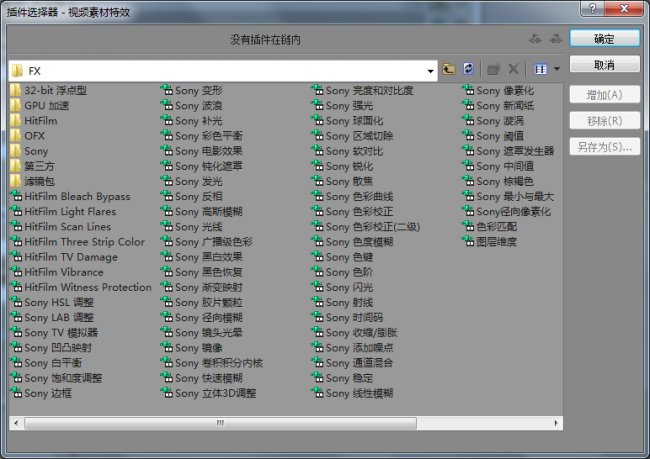Click the 取消 button
Viewport: 650px width, 459px height.
pos(604,65)
